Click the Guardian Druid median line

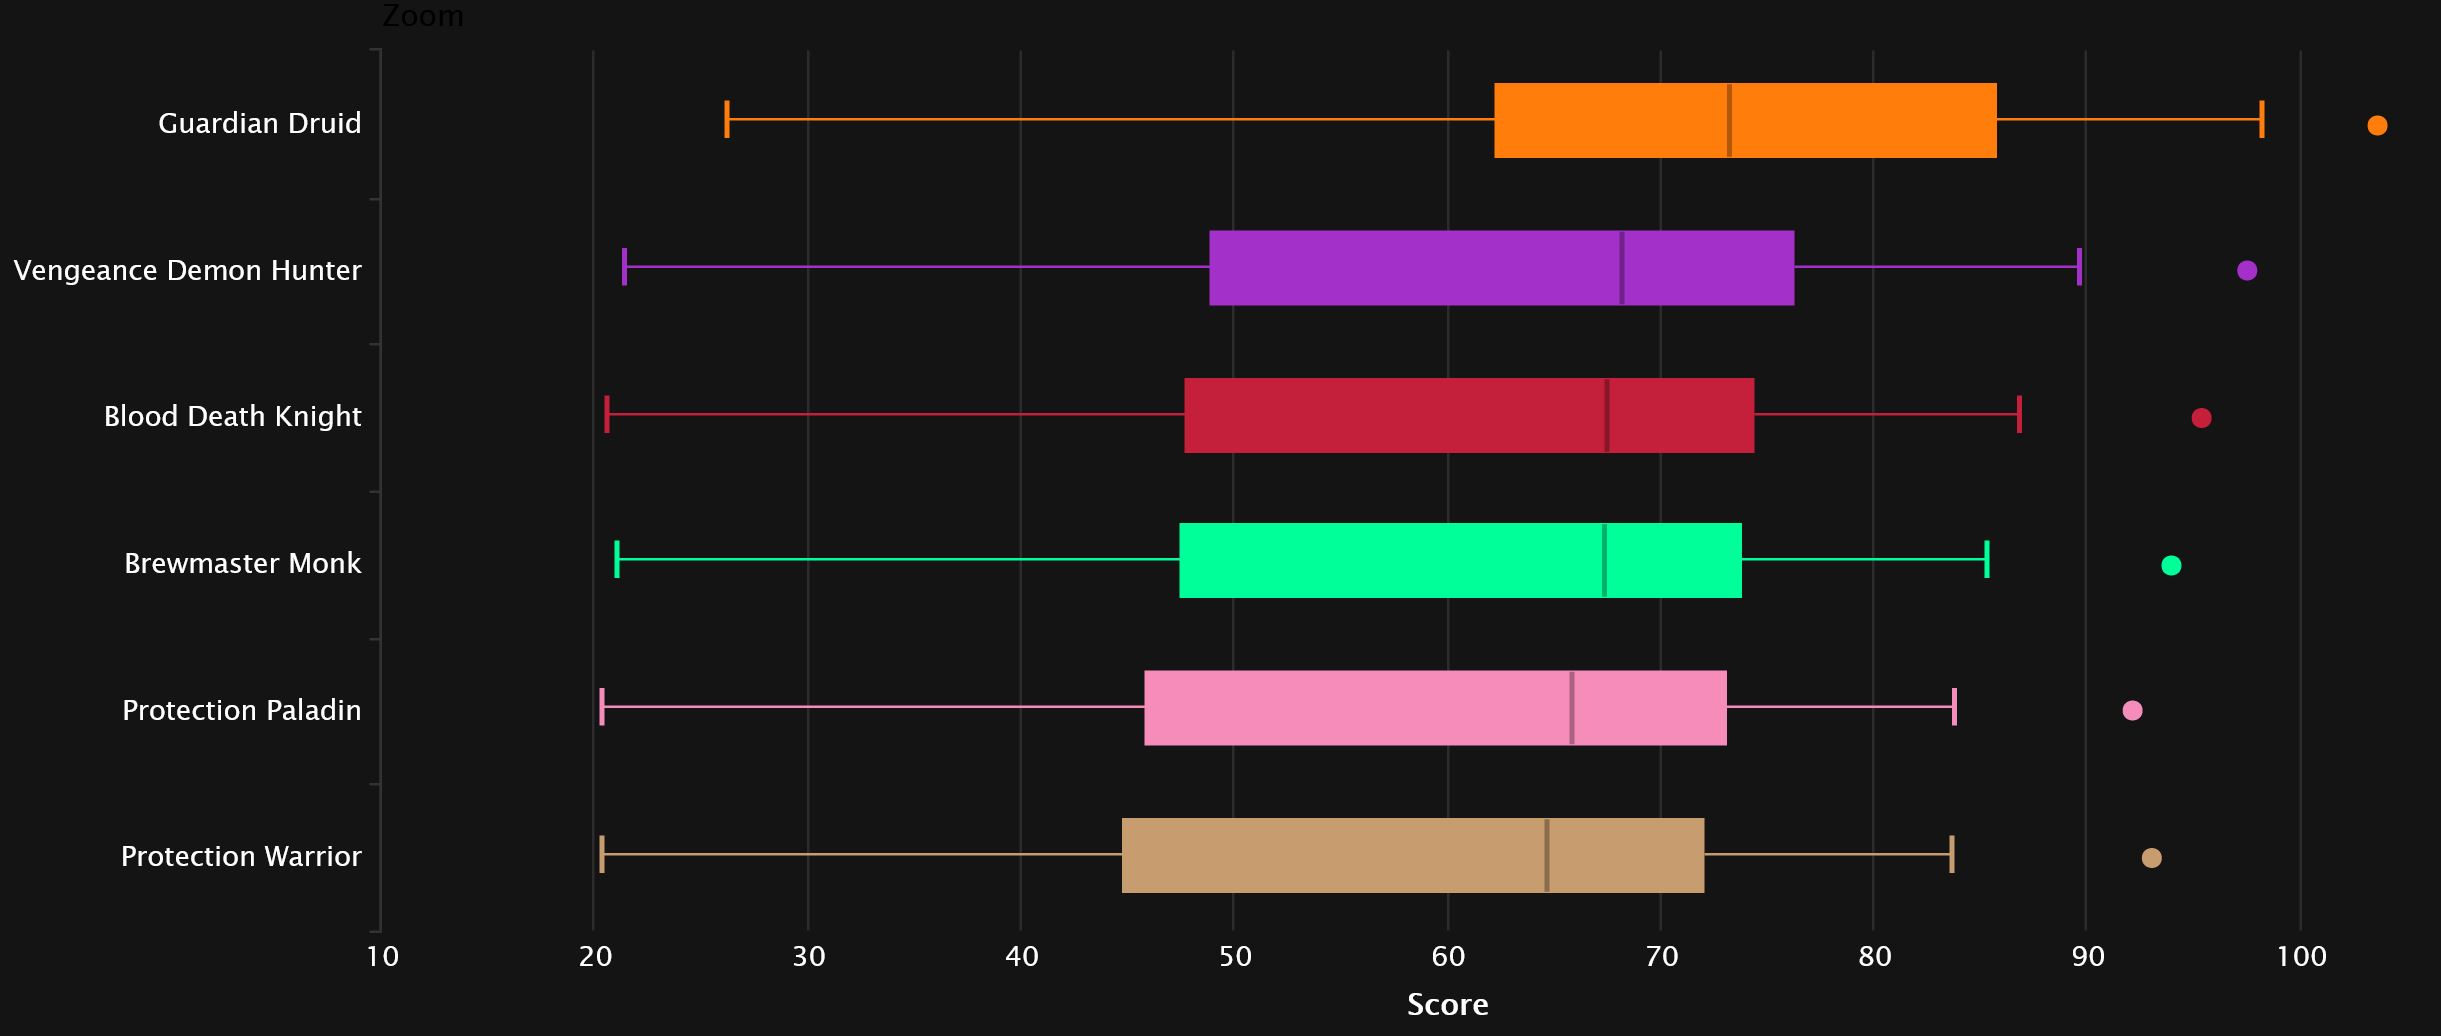click(1729, 121)
